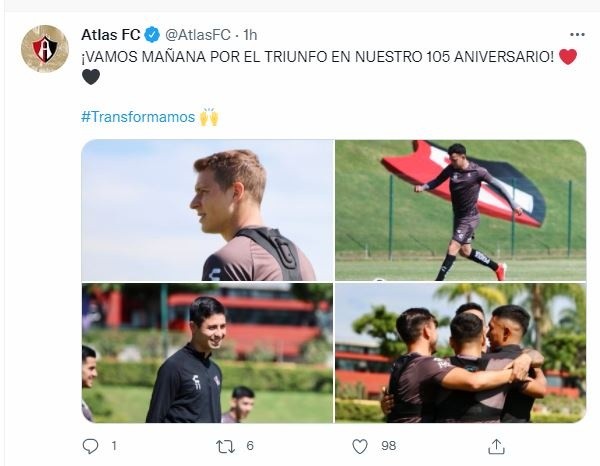Like the tweet with heart icon

point(360,446)
